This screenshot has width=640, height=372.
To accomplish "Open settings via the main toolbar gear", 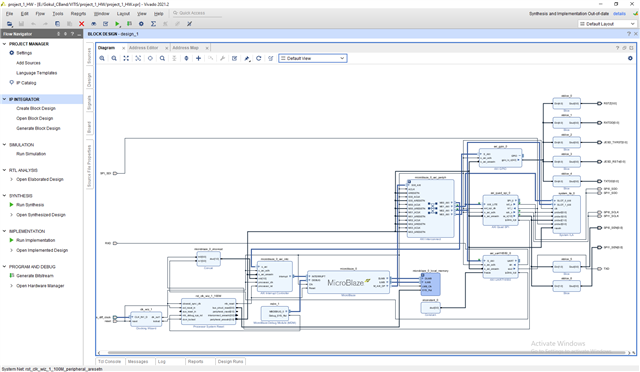I will (x=141, y=24).
